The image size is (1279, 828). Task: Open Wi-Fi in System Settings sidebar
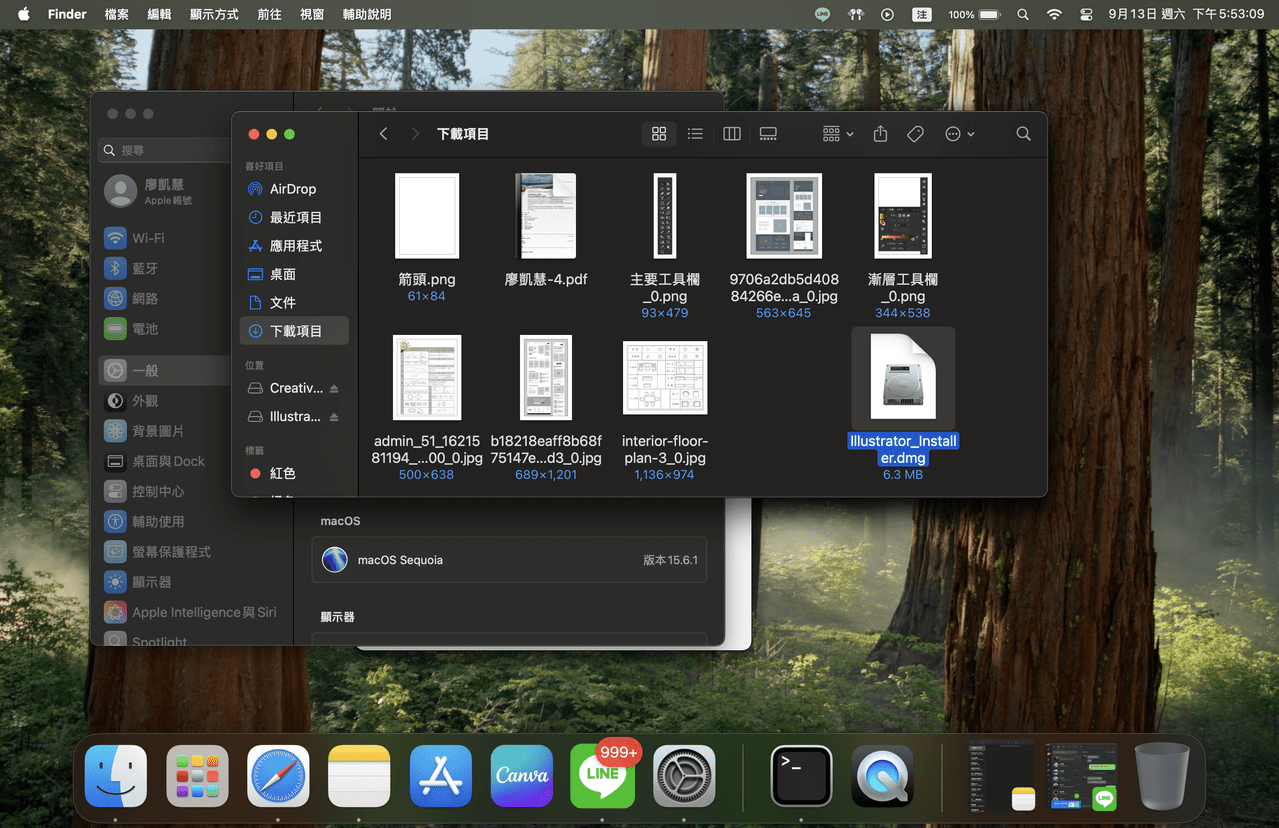pyautogui.click(x=166, y=238)
